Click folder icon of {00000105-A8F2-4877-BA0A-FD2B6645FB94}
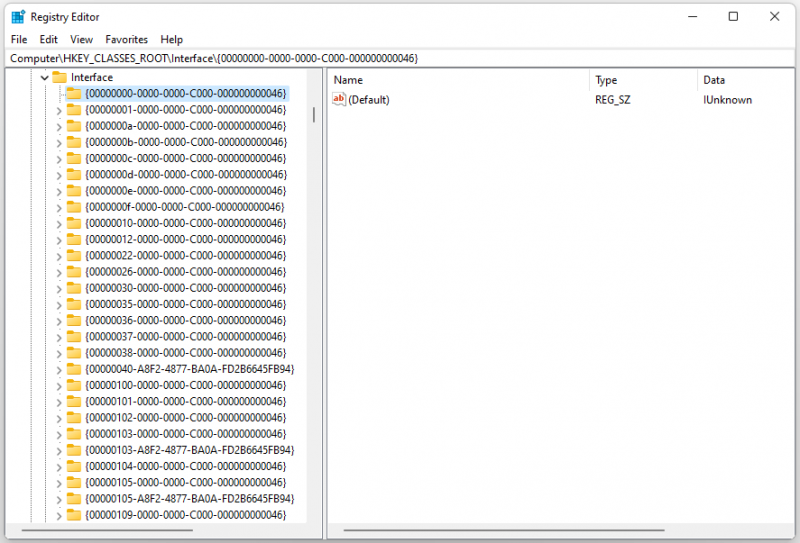Viewport: 800px width, 543px height. click(74, 499)
